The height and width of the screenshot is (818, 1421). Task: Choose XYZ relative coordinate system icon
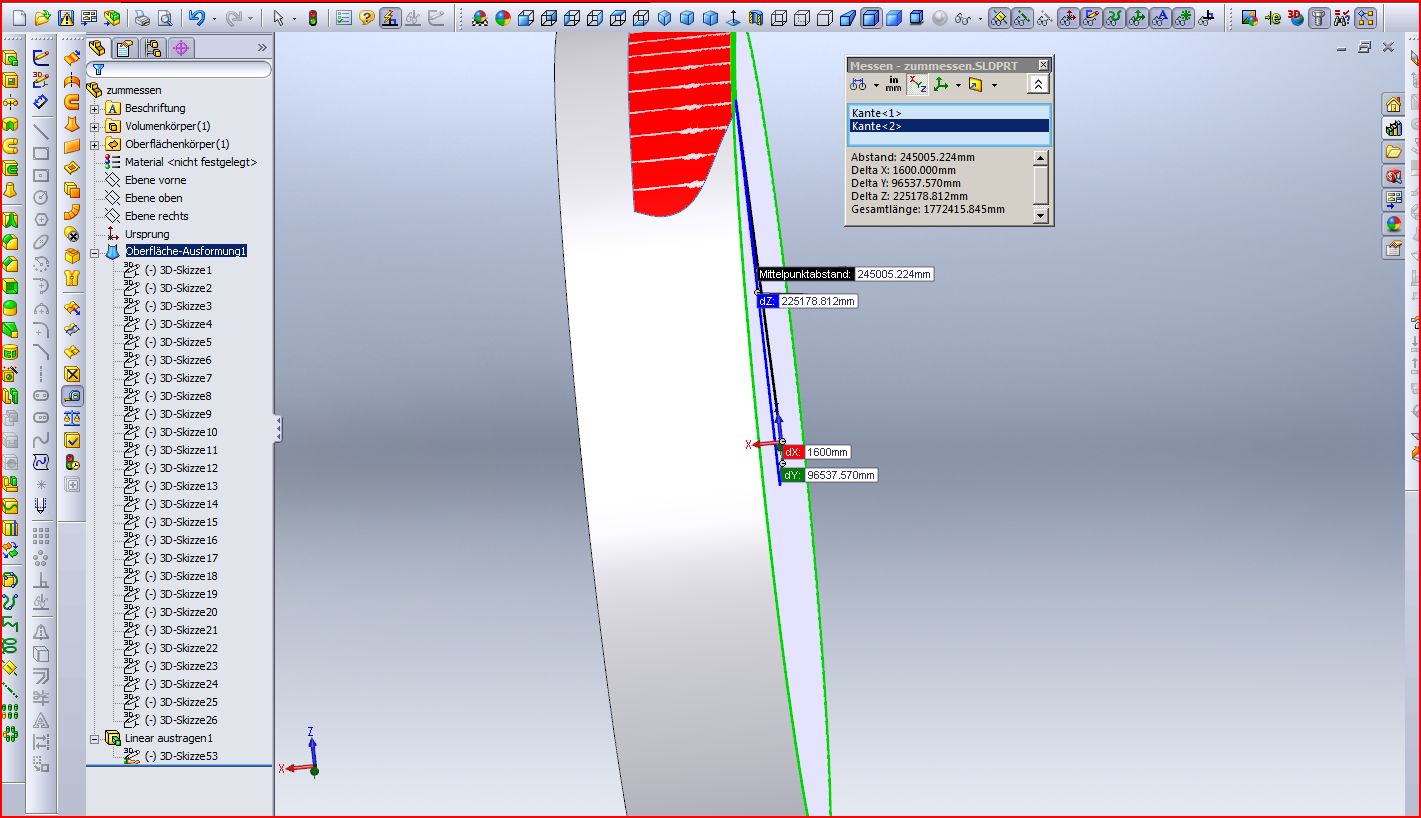pos(941,85)
